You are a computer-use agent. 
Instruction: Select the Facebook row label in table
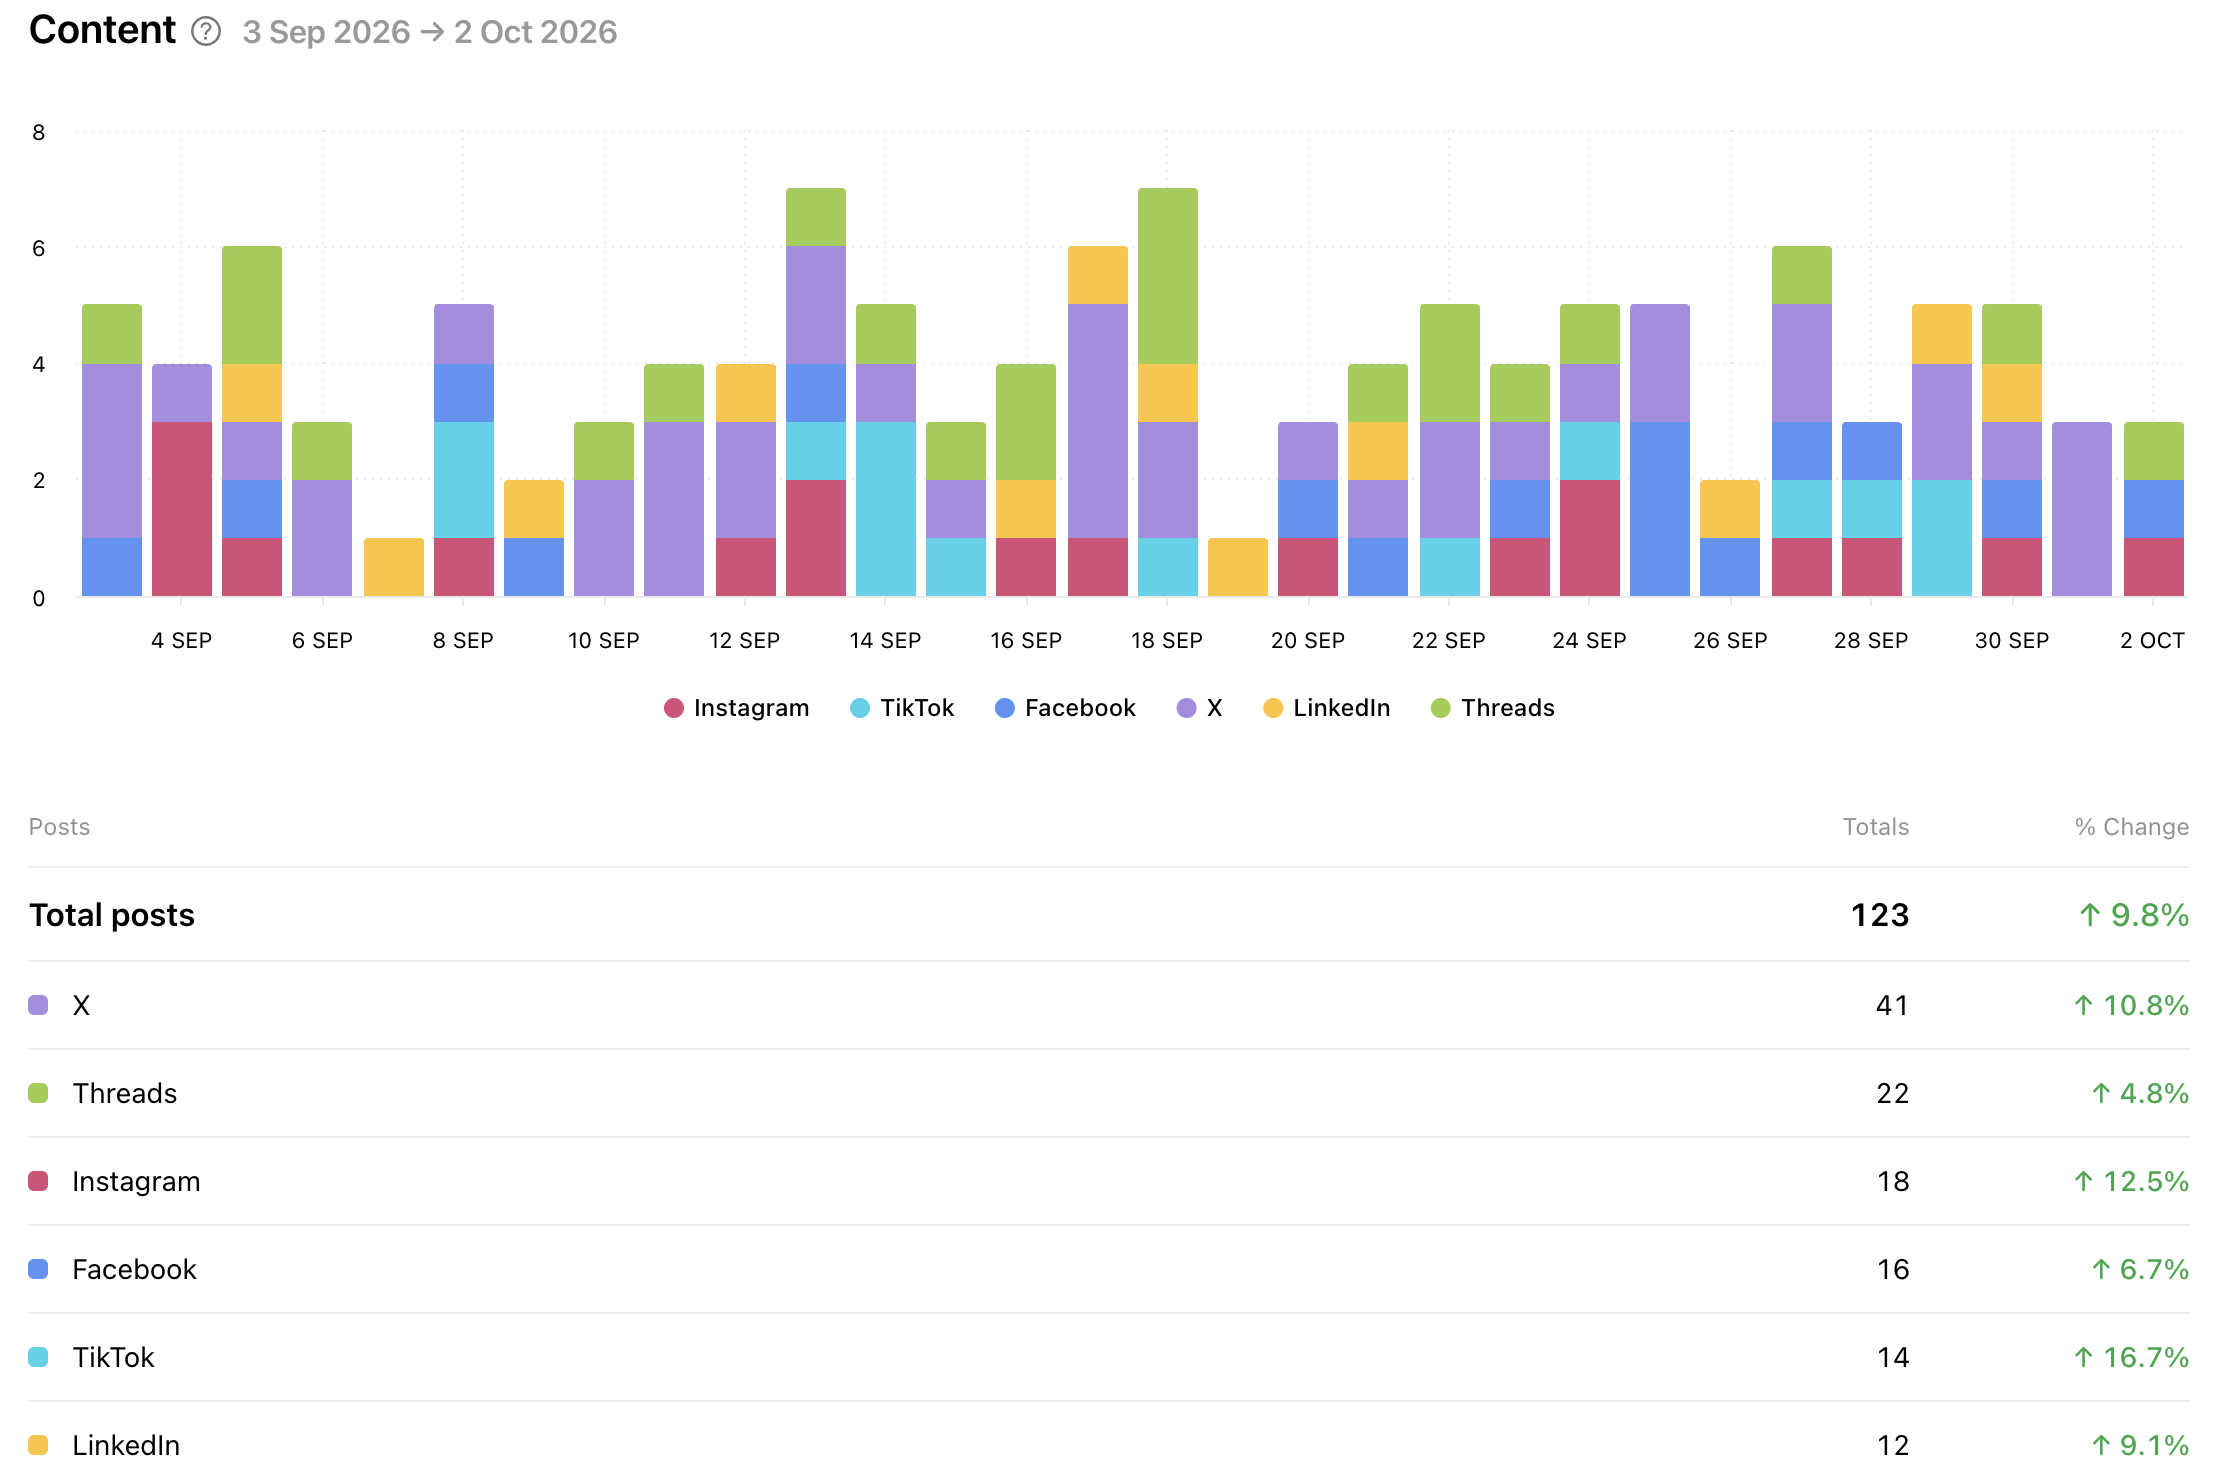(134, 1269)
